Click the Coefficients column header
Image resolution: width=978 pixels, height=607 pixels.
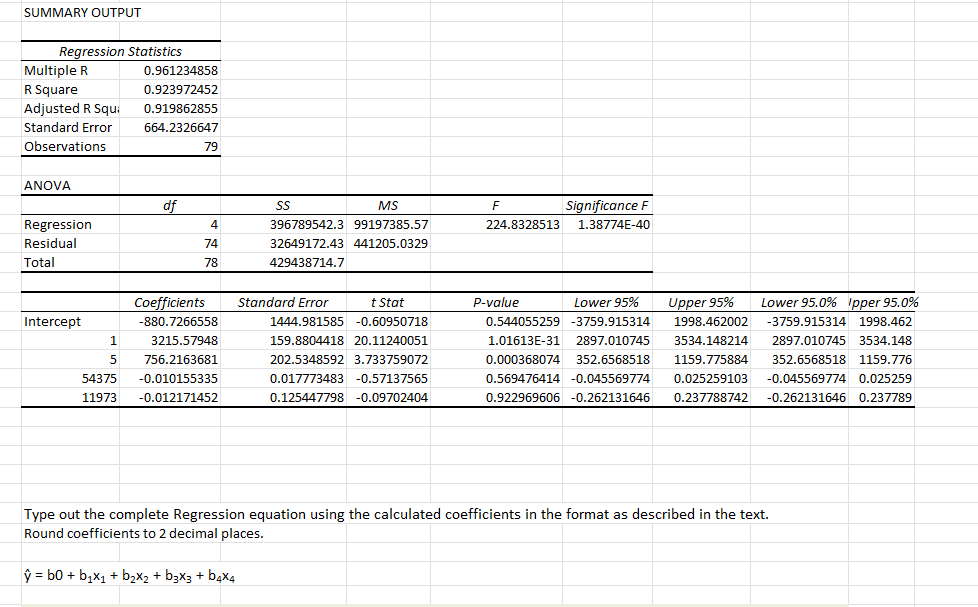pos(170,302)
